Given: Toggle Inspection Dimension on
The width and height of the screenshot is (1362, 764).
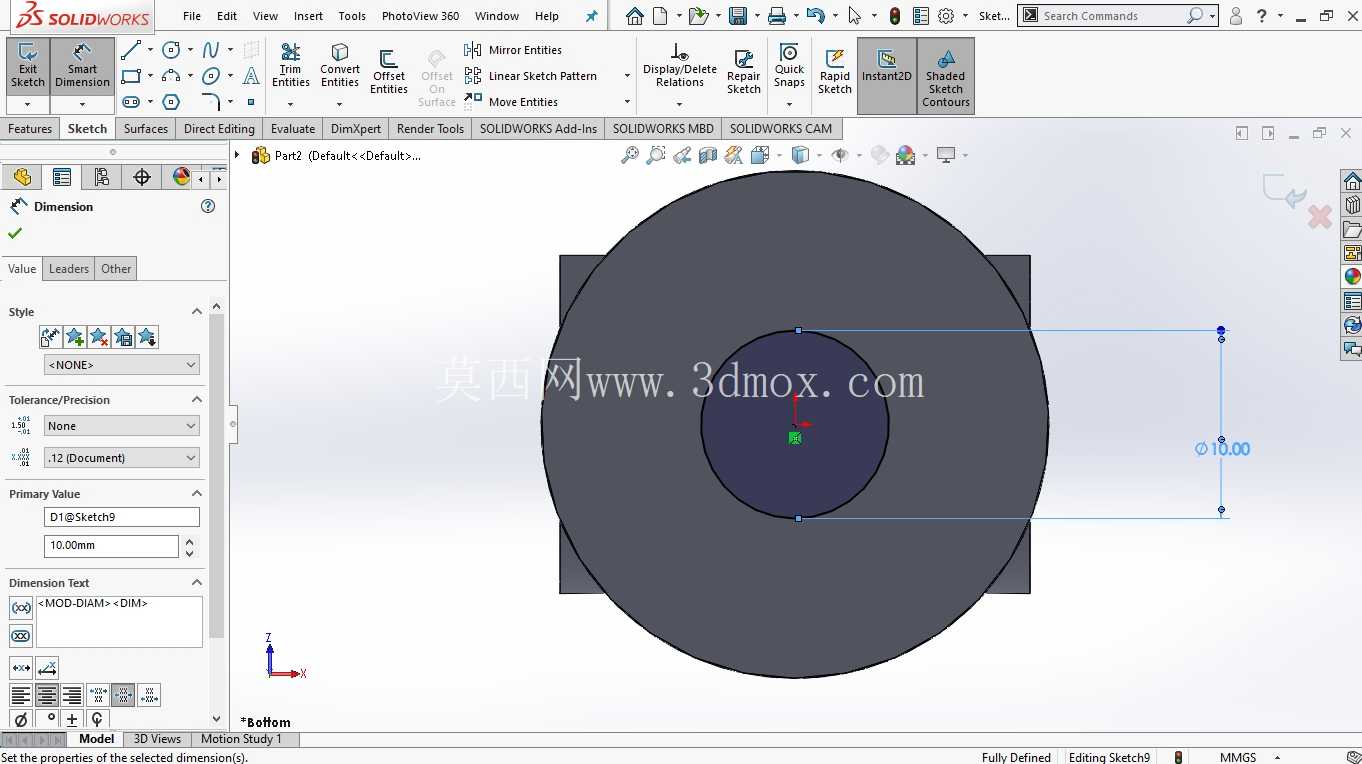Looking at the screenshot, I should [x=21, y=636].
